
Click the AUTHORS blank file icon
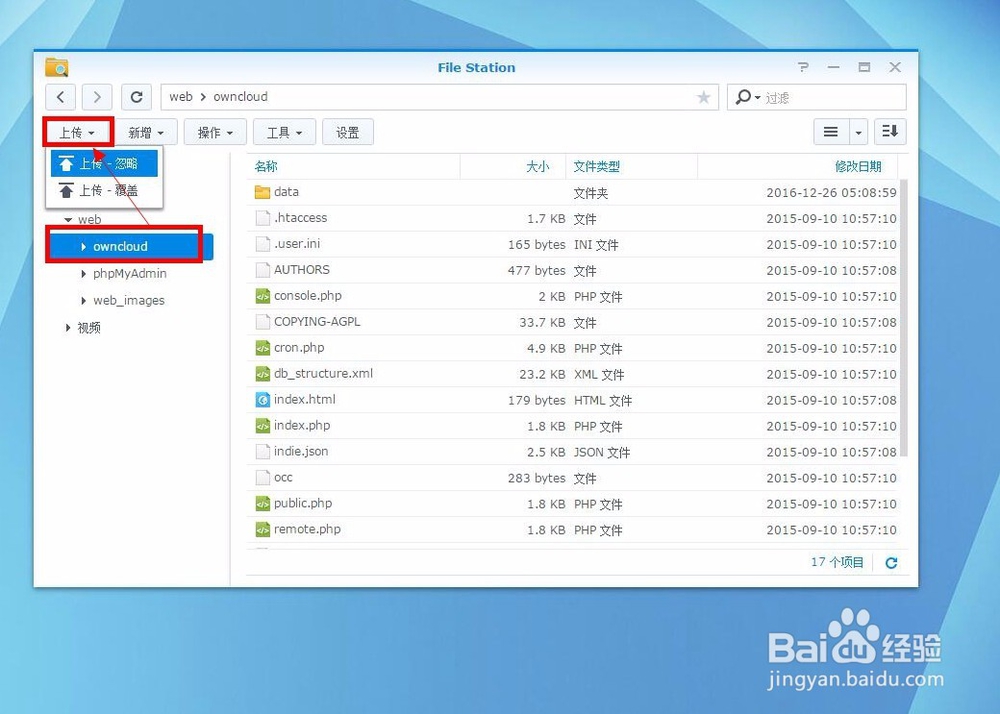(x=262, y=270)
